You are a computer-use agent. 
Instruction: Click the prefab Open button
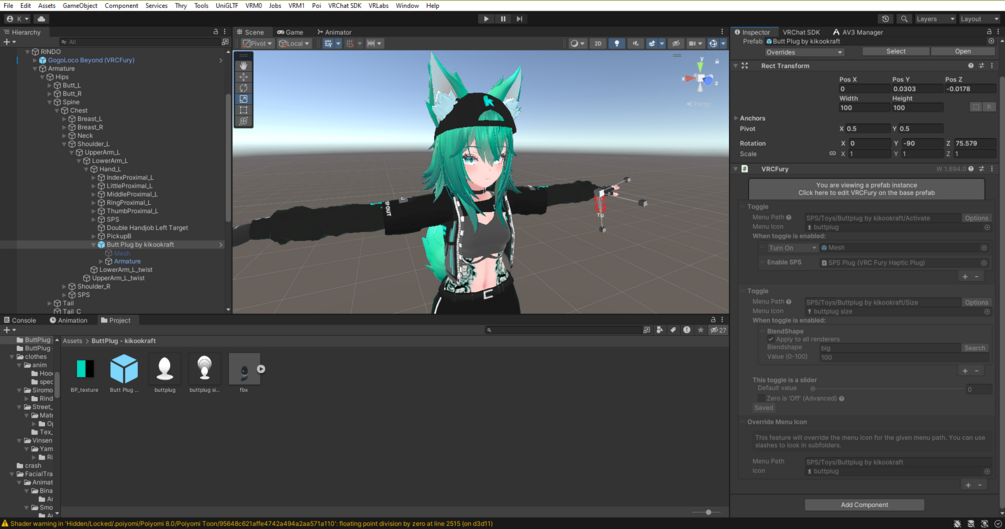point(963,51)
